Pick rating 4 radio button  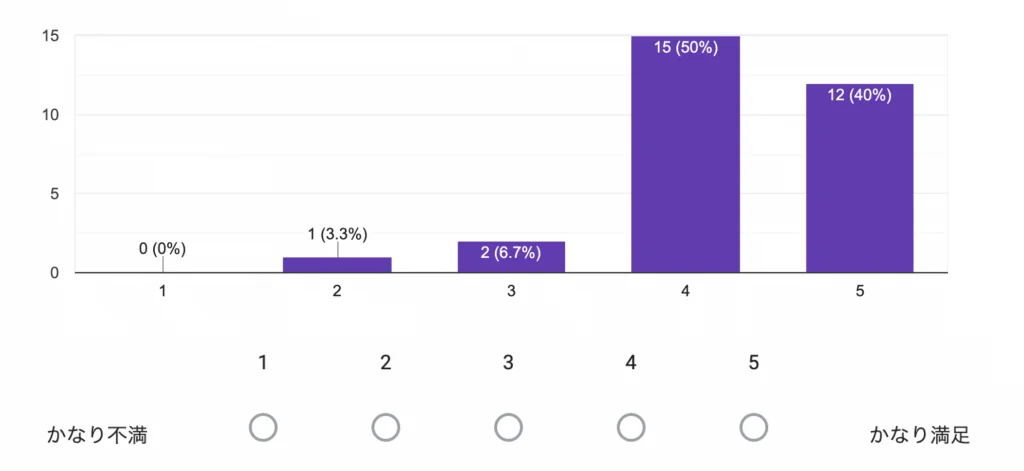[631, 428]
